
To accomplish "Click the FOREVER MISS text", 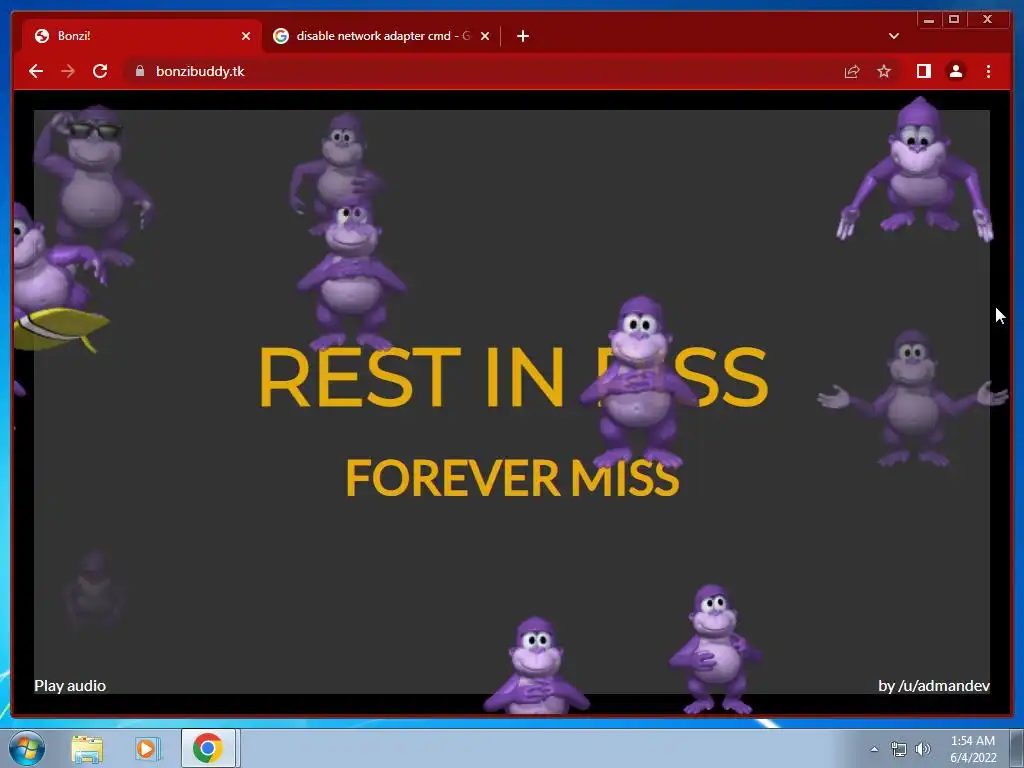I will pyautogui.click(x=512, y=478).
